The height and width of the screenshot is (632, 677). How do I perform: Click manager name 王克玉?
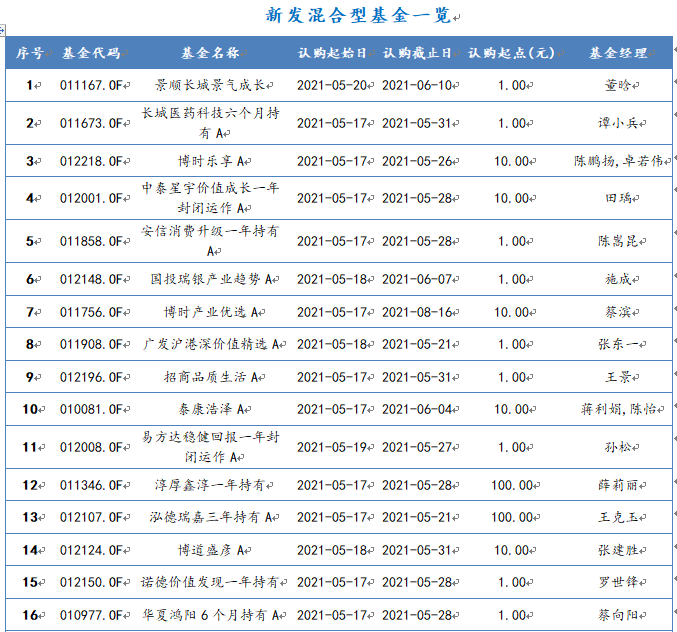(618, 518)
